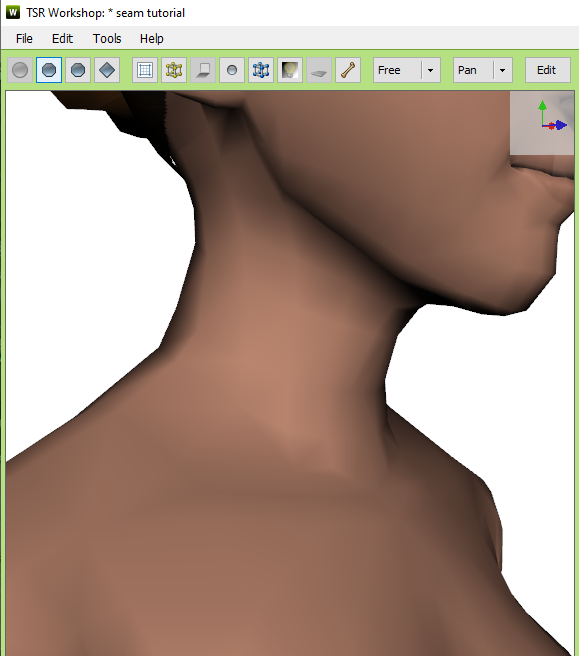Click the Edit button in toolbar

click(548, 70)
